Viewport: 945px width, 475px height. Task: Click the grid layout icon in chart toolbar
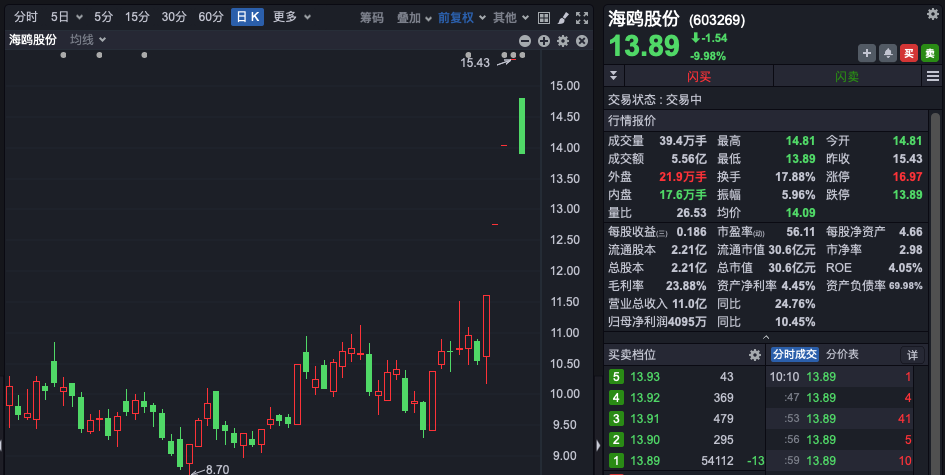click(x=543, y=17)
